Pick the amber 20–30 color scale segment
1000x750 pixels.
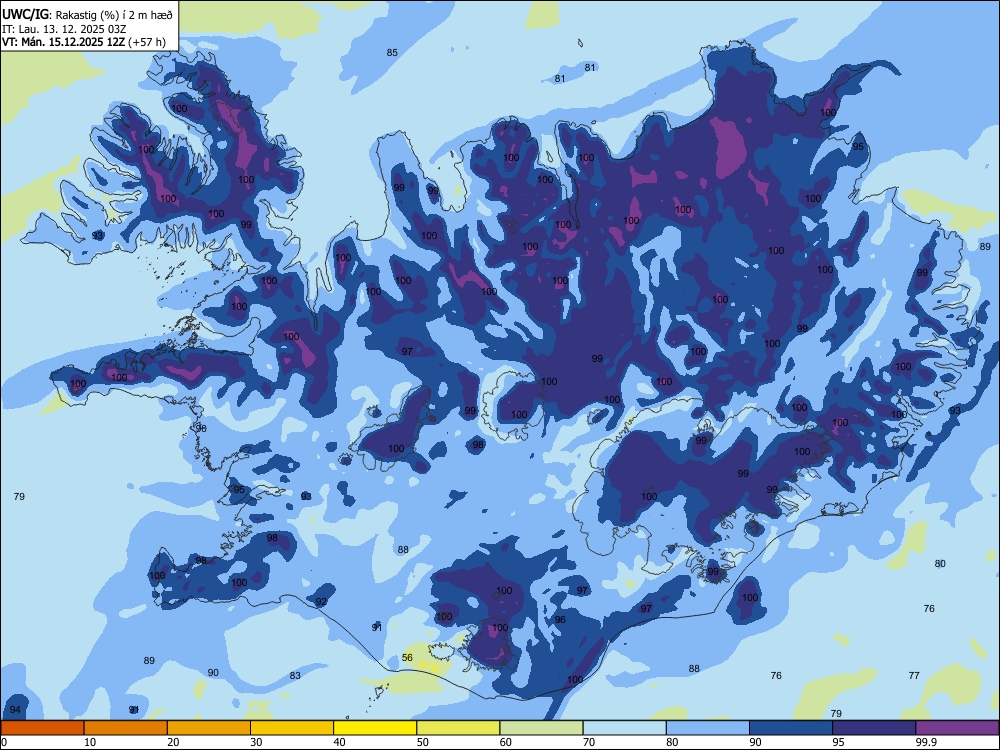coord(209,728)
